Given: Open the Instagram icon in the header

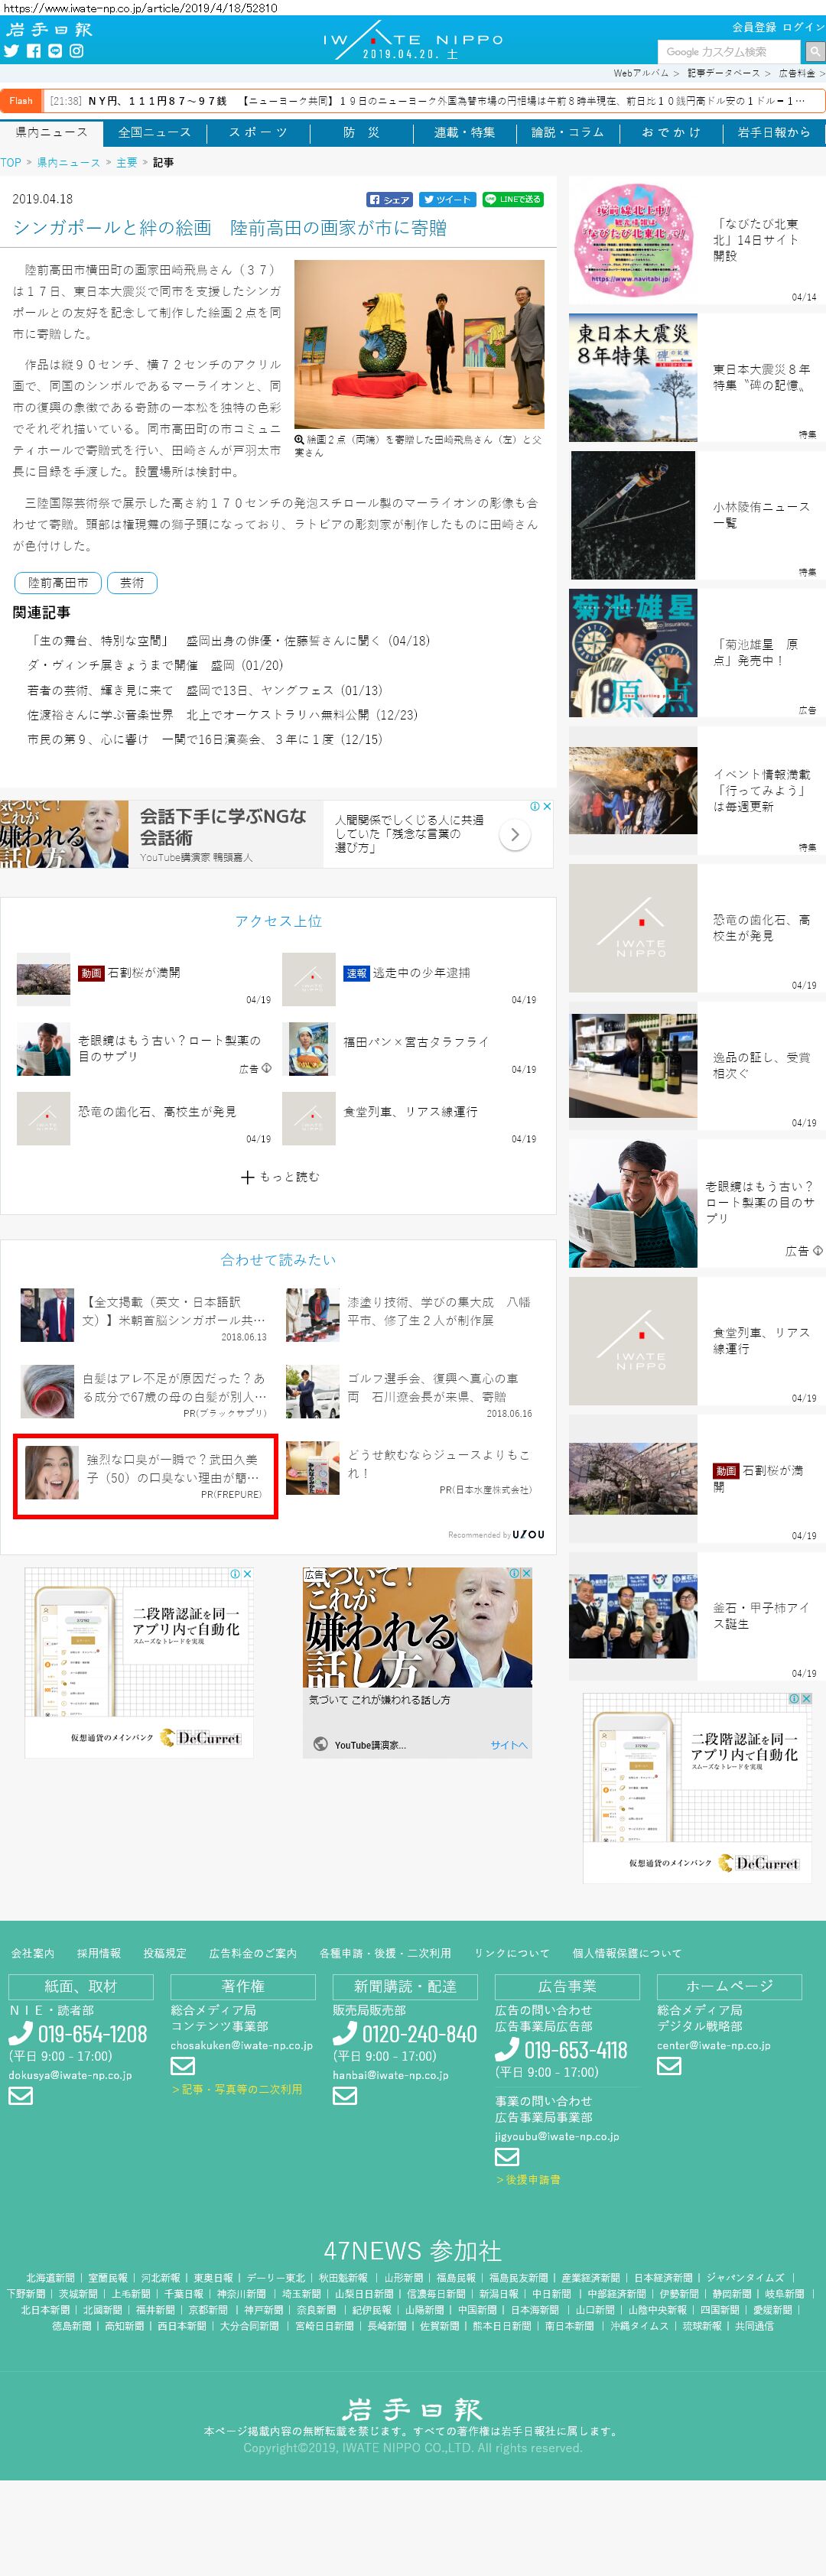Looking at the screenshot, I should (x=76, y=51).
